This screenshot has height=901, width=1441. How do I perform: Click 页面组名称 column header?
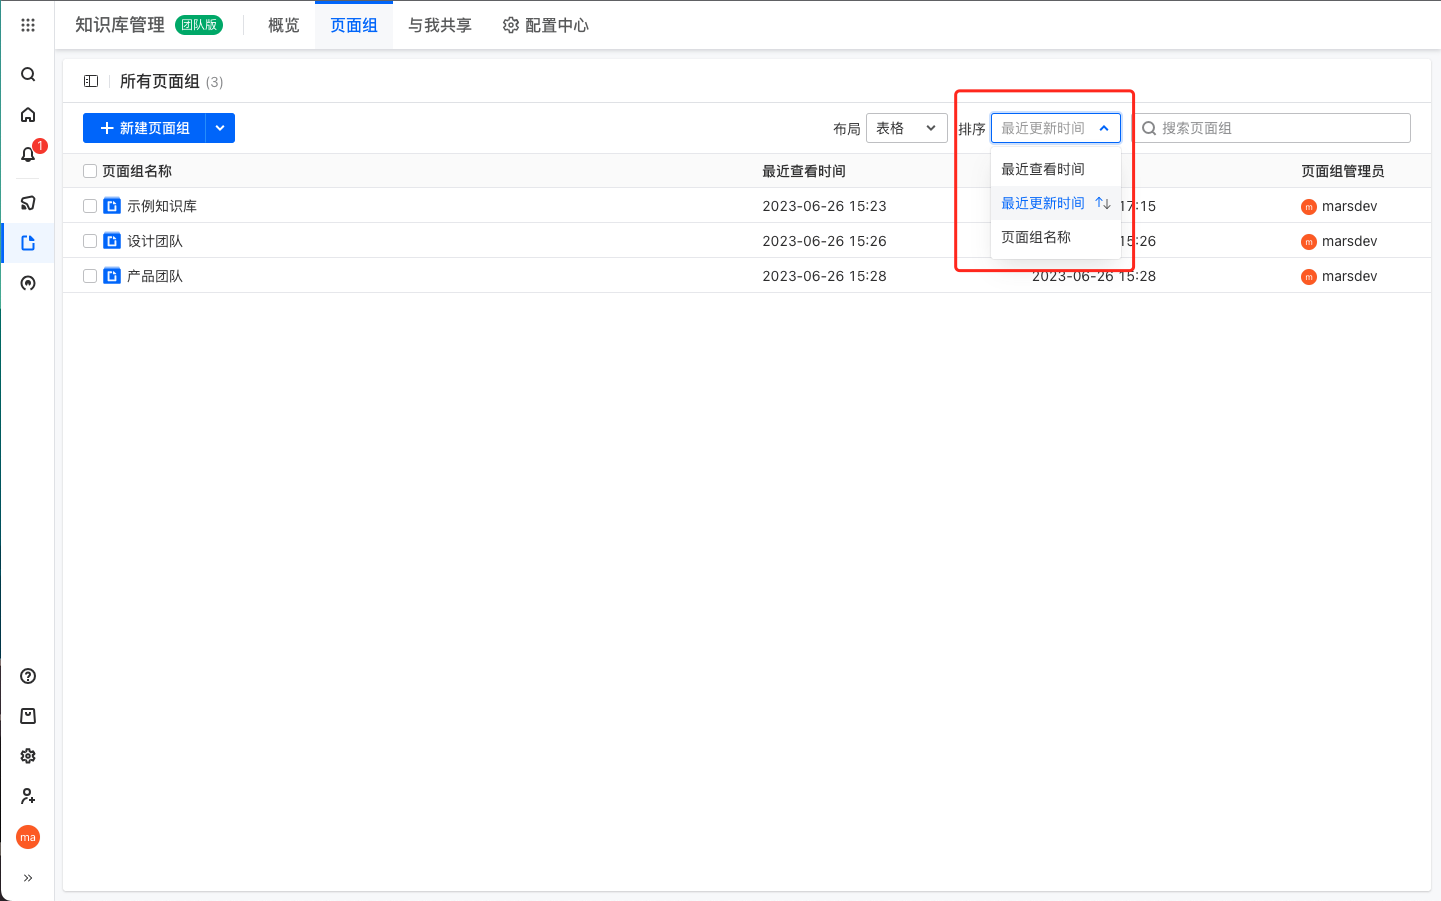pos(137,171)
